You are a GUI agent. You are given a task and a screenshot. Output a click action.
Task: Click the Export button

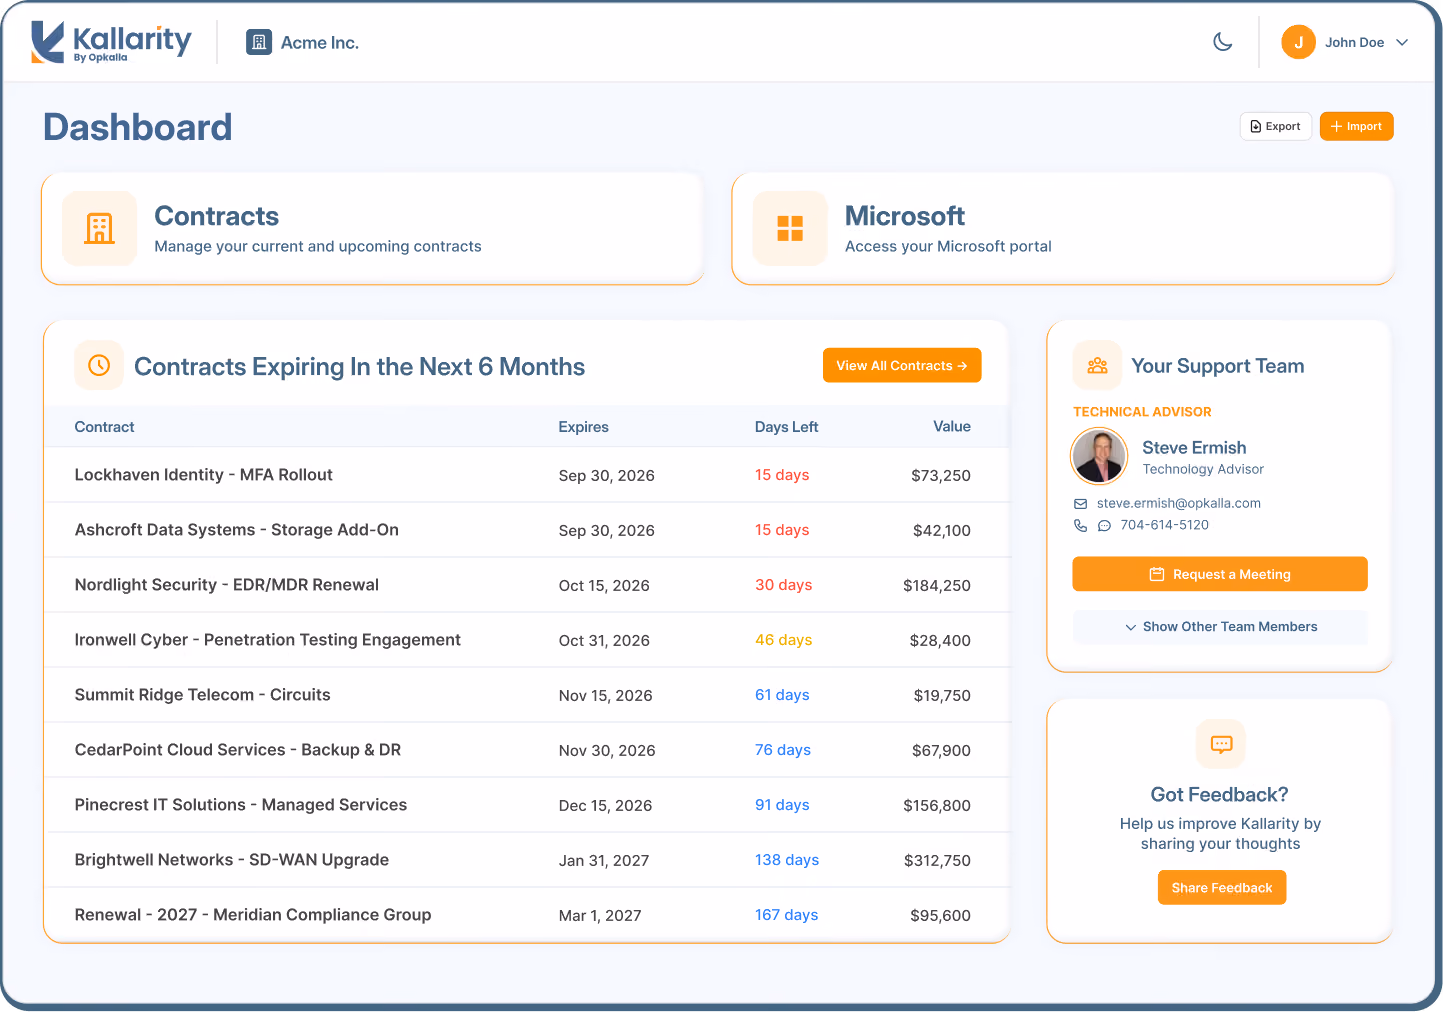point(1276,126)
